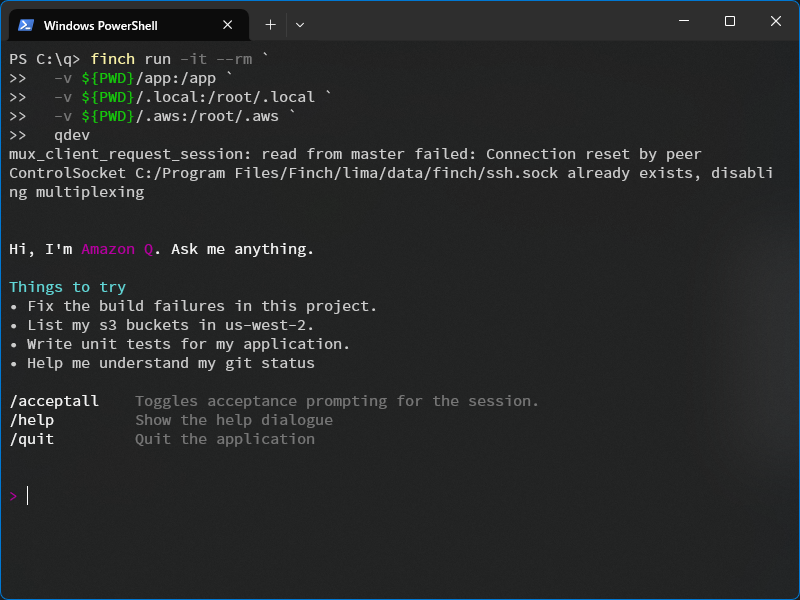Select the Windows PowerShell tab

coord(120,24)
